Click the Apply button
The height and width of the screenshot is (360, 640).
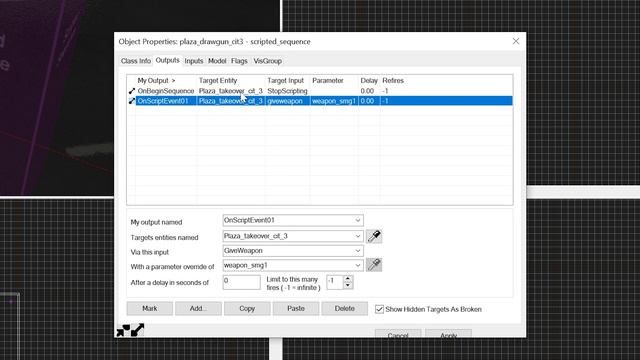(x=448, y=334)
